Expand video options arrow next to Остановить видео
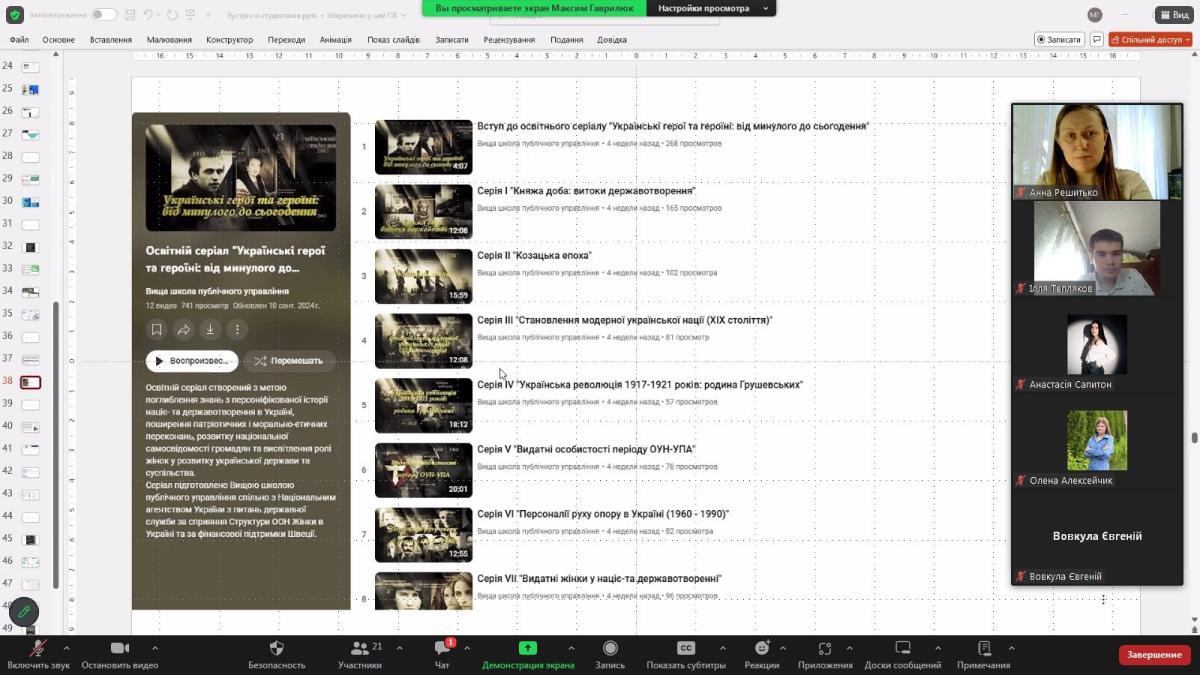 154,648
